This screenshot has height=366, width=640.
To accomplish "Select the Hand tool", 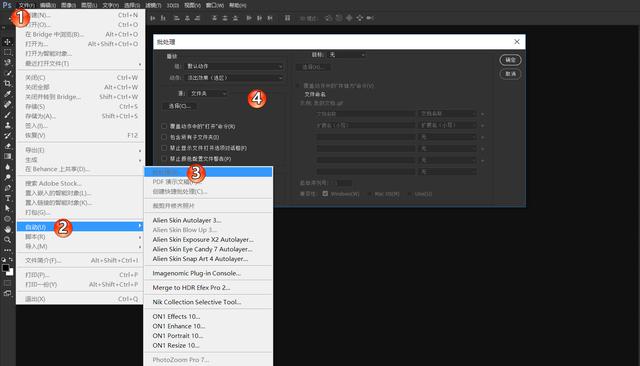I will click(7, 229).
